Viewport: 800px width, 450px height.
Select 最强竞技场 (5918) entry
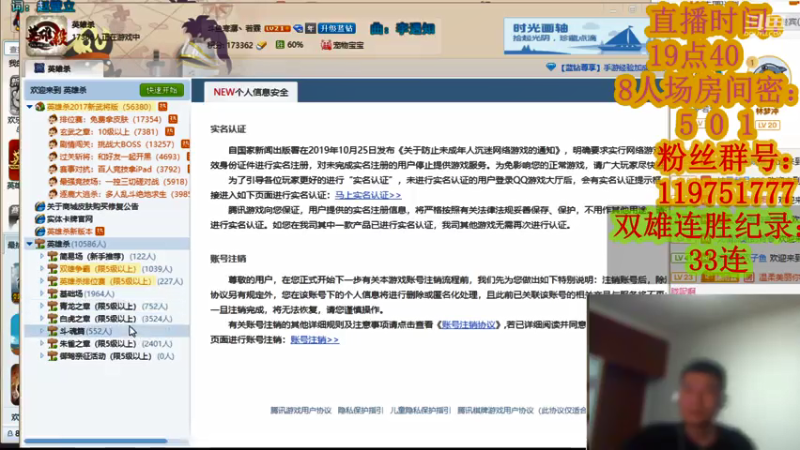pyautogui.click(x=123, y=182)
